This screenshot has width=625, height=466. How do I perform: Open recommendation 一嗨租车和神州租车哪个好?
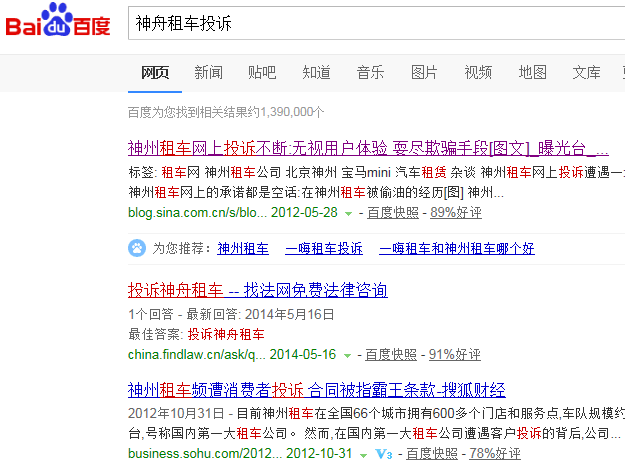point(457,249)
